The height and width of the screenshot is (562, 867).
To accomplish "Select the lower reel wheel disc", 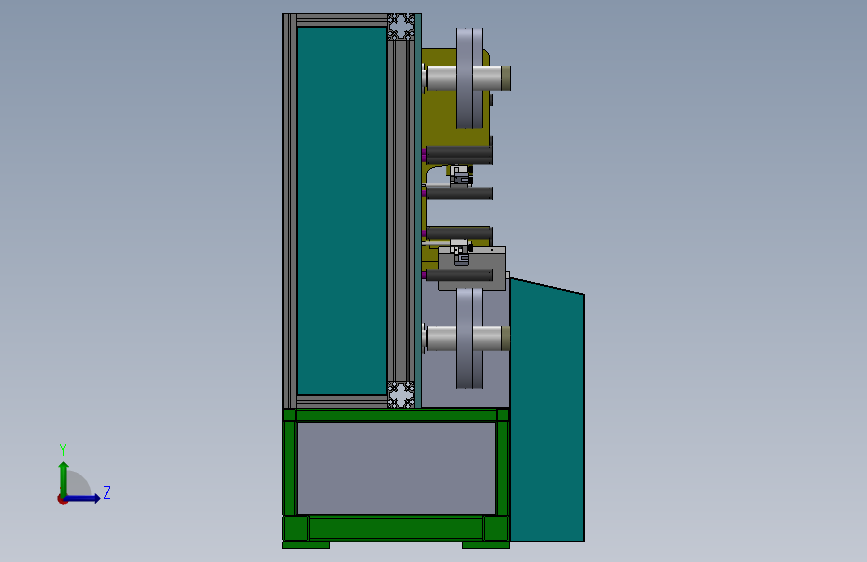I will [469, 338].
